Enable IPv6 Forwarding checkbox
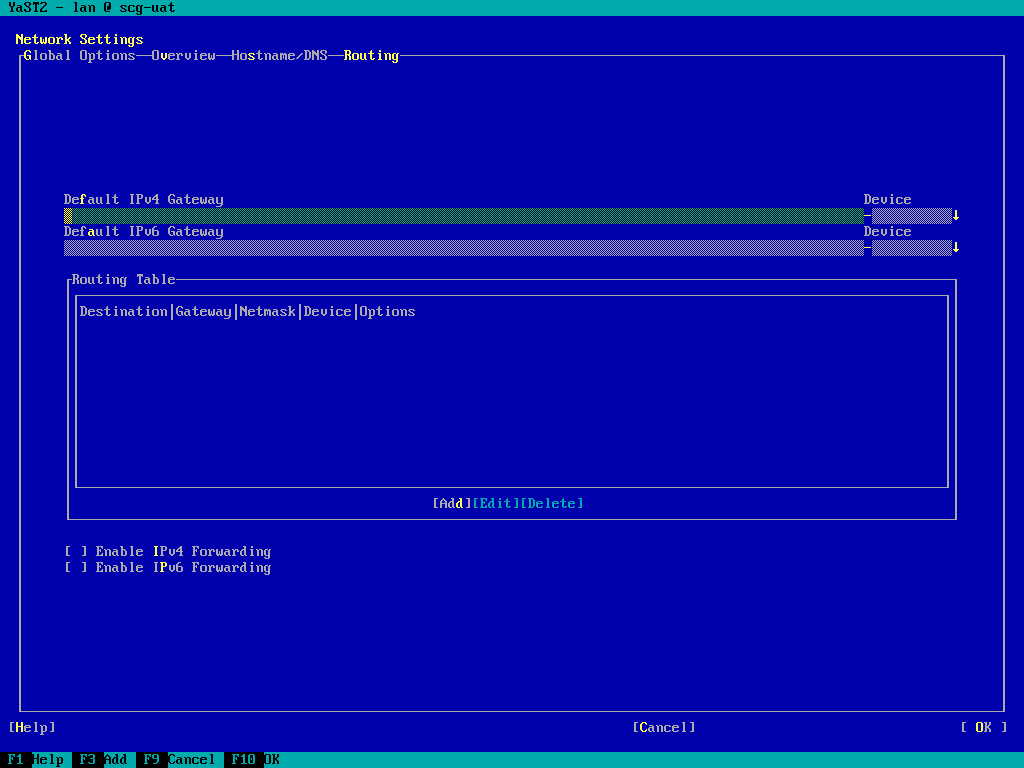This screenshot has height=768, width=1024. pyautogui.click(x=167, y=568)
